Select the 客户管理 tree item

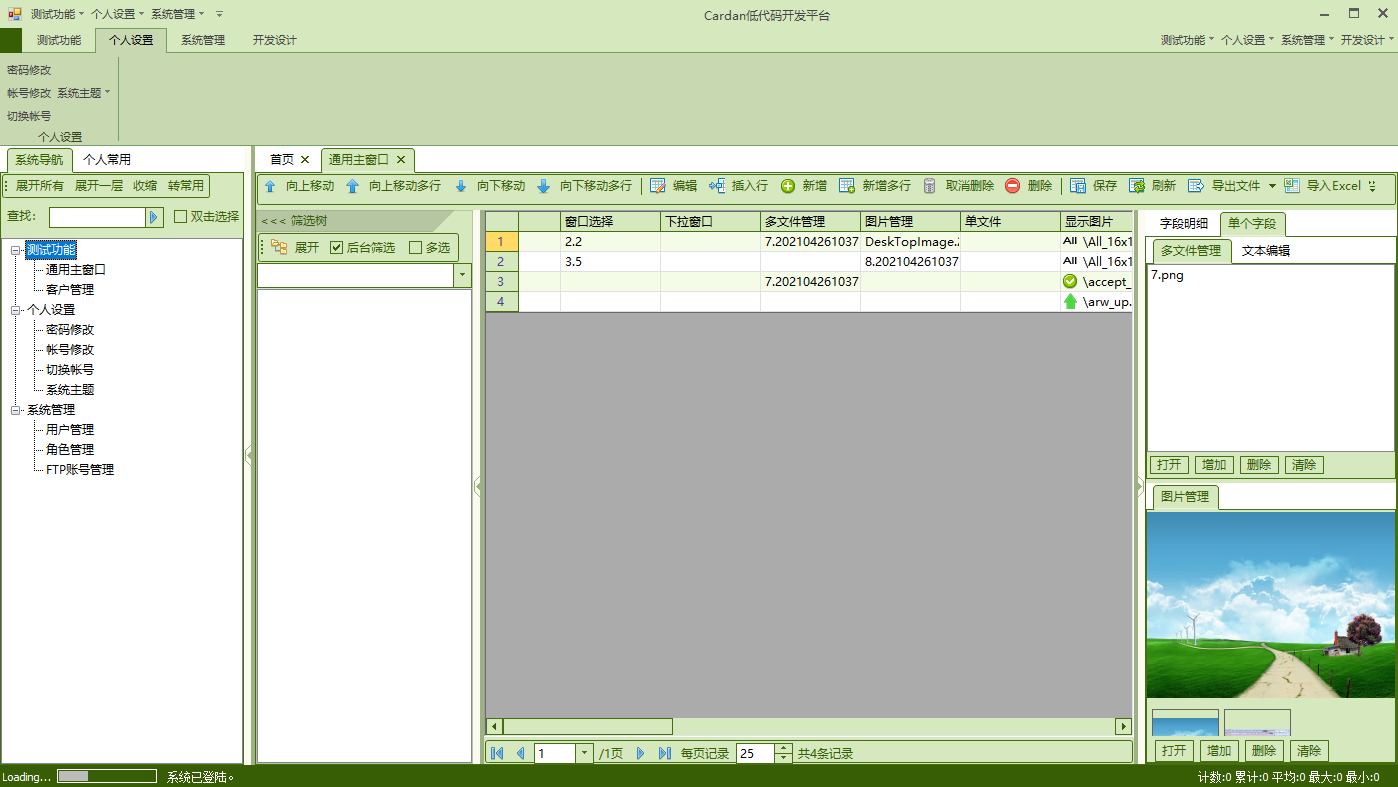[70, 290]
